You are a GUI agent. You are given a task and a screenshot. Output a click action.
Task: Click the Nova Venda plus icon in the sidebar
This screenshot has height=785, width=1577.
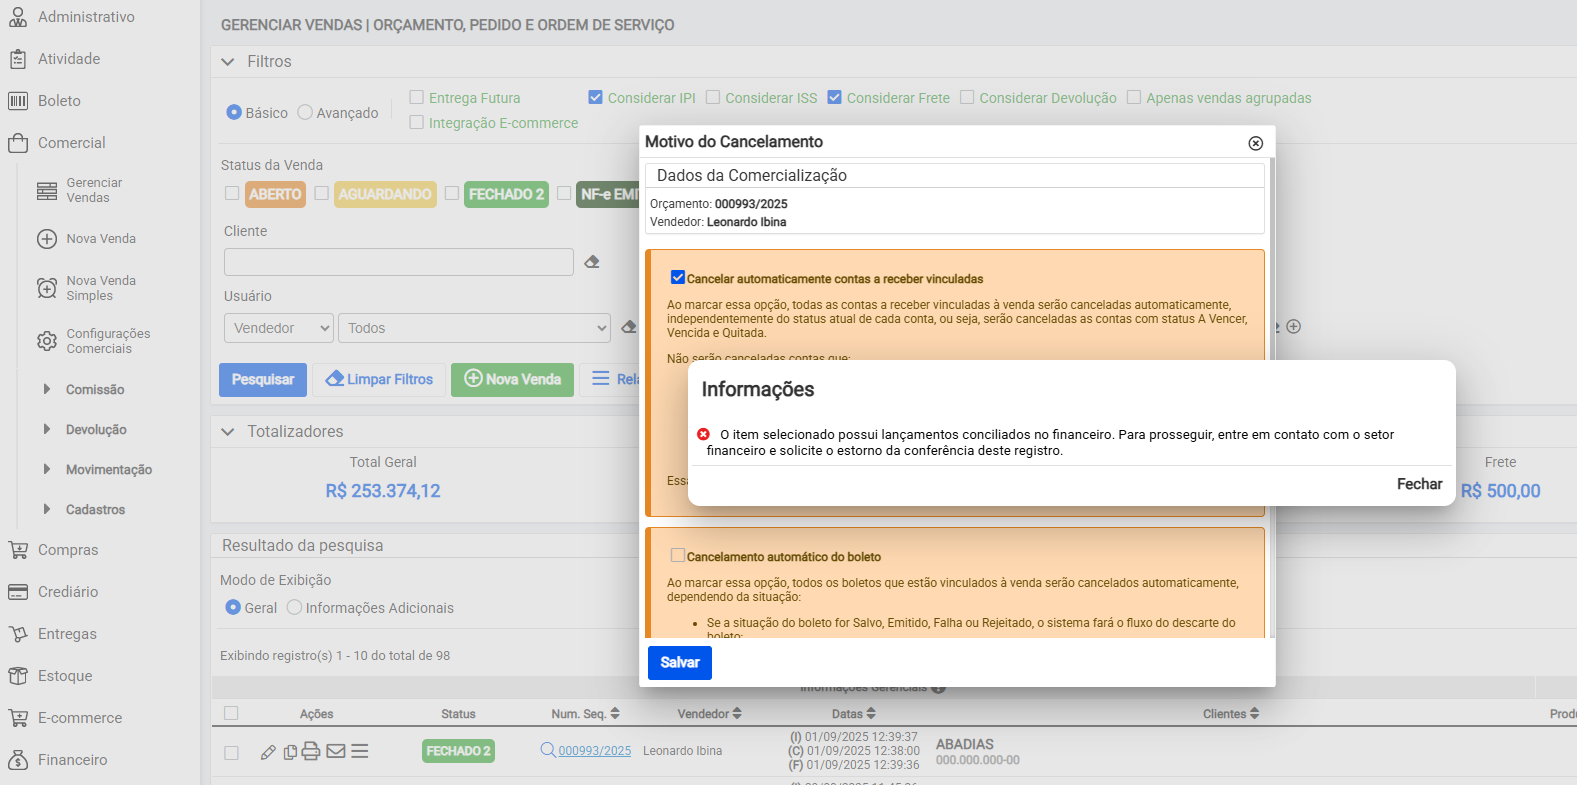tap(47, 239)
